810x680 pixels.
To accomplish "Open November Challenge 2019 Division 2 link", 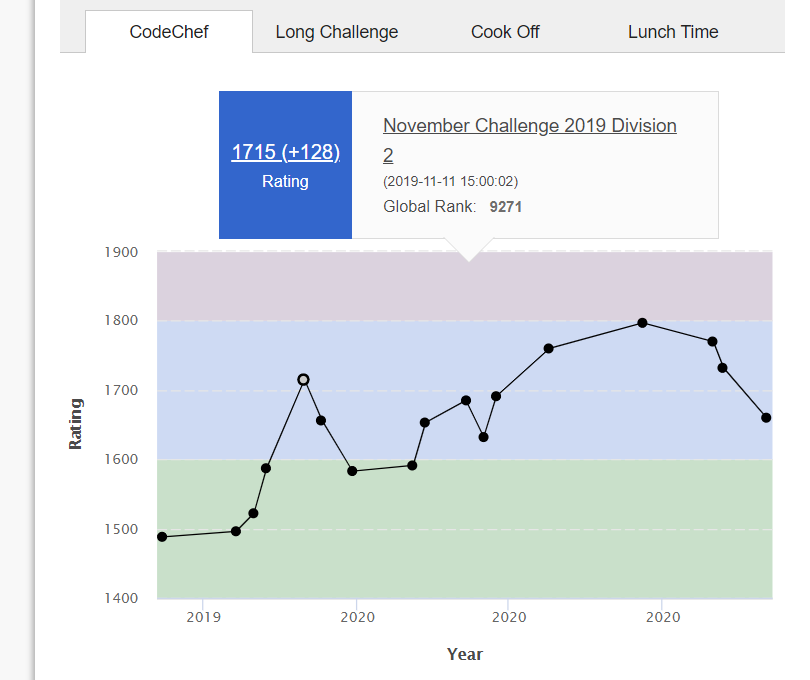I will click(x=529, y=140).
